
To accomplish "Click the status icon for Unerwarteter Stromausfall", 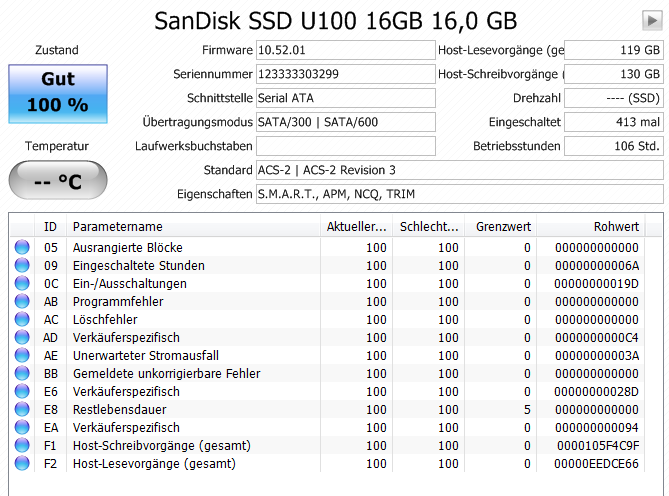I will coord(22,355).
